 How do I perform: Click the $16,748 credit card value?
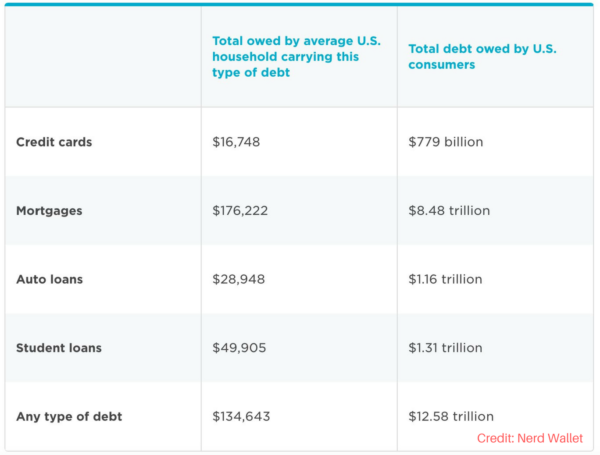(x=236, y=142)
